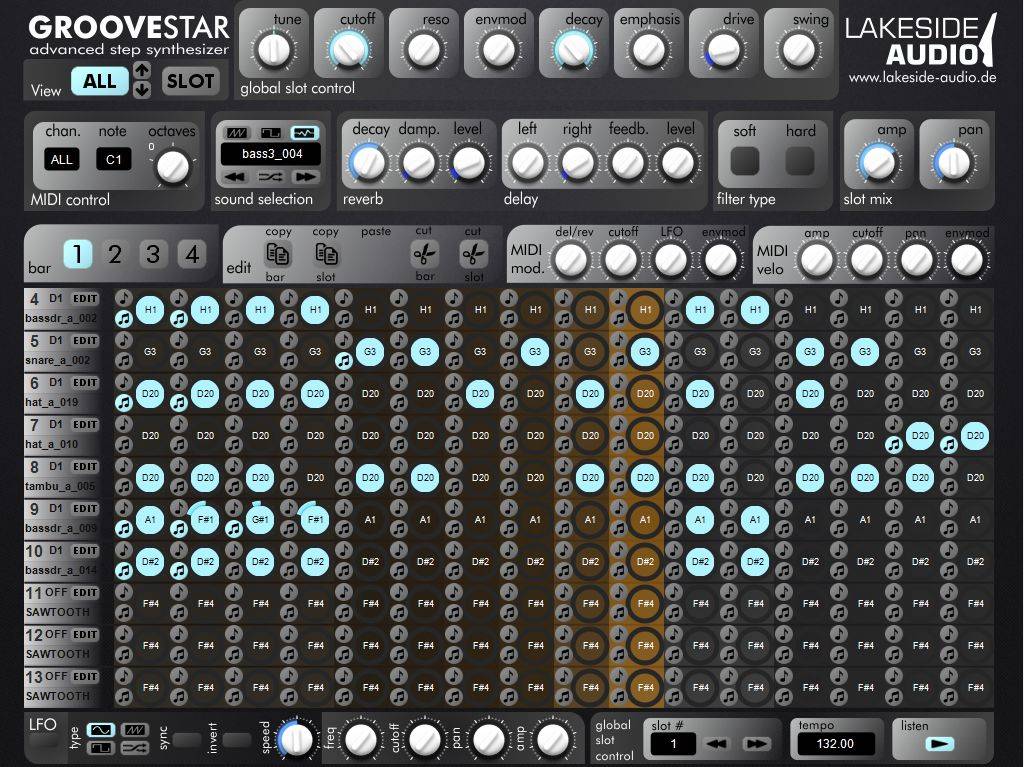Image resolution: width=1024 pixels, height=767 pixels.
Task: Click the listen play button
Action: click(940, 744)
